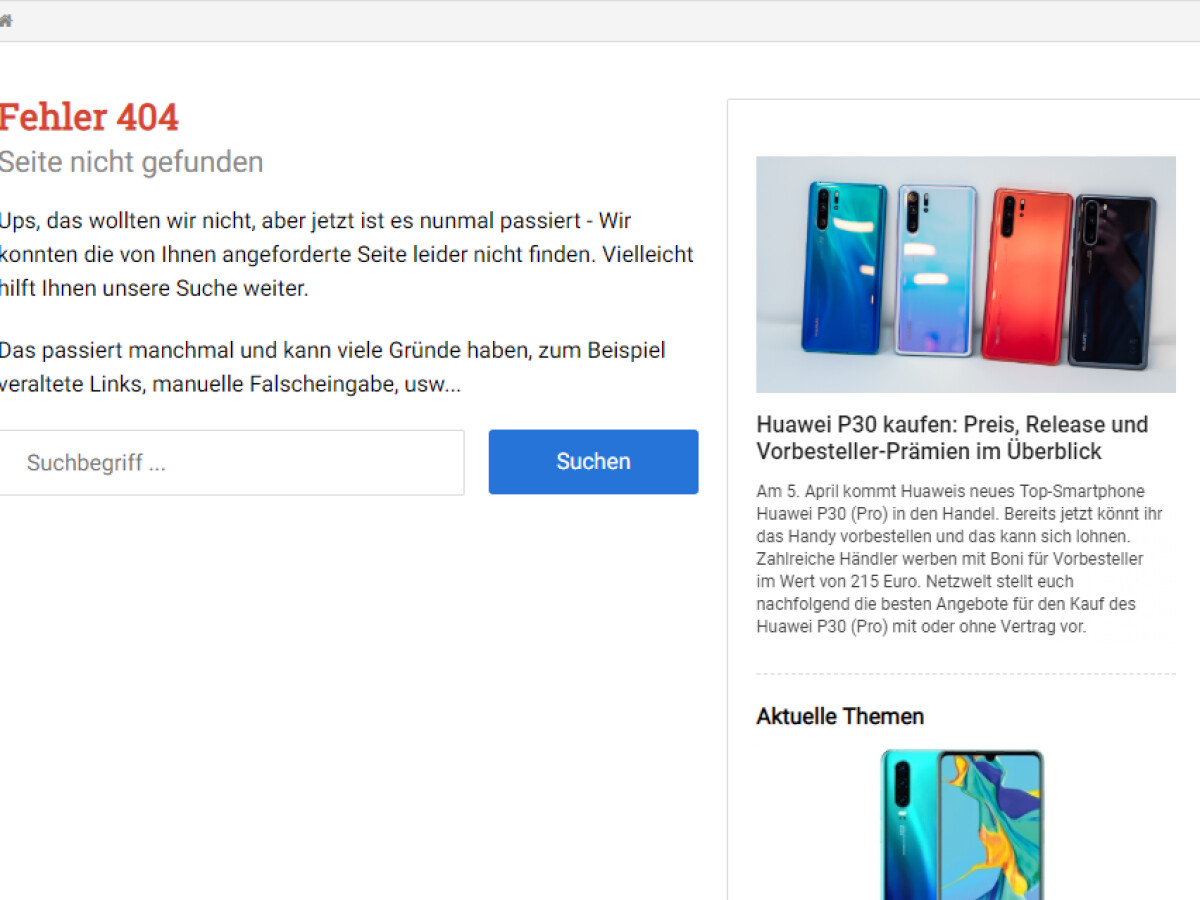The height and width of the screenshot is (900, 1200).
Task: Click the Seite nicht gefunden subheading
Action: (131, 162)
